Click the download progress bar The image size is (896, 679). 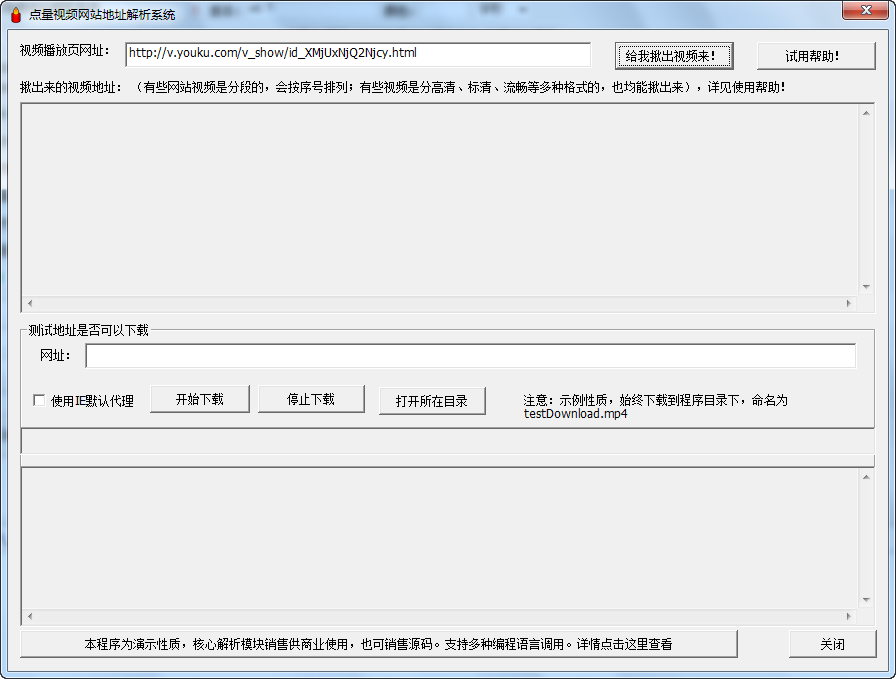[x=447, y=441]
